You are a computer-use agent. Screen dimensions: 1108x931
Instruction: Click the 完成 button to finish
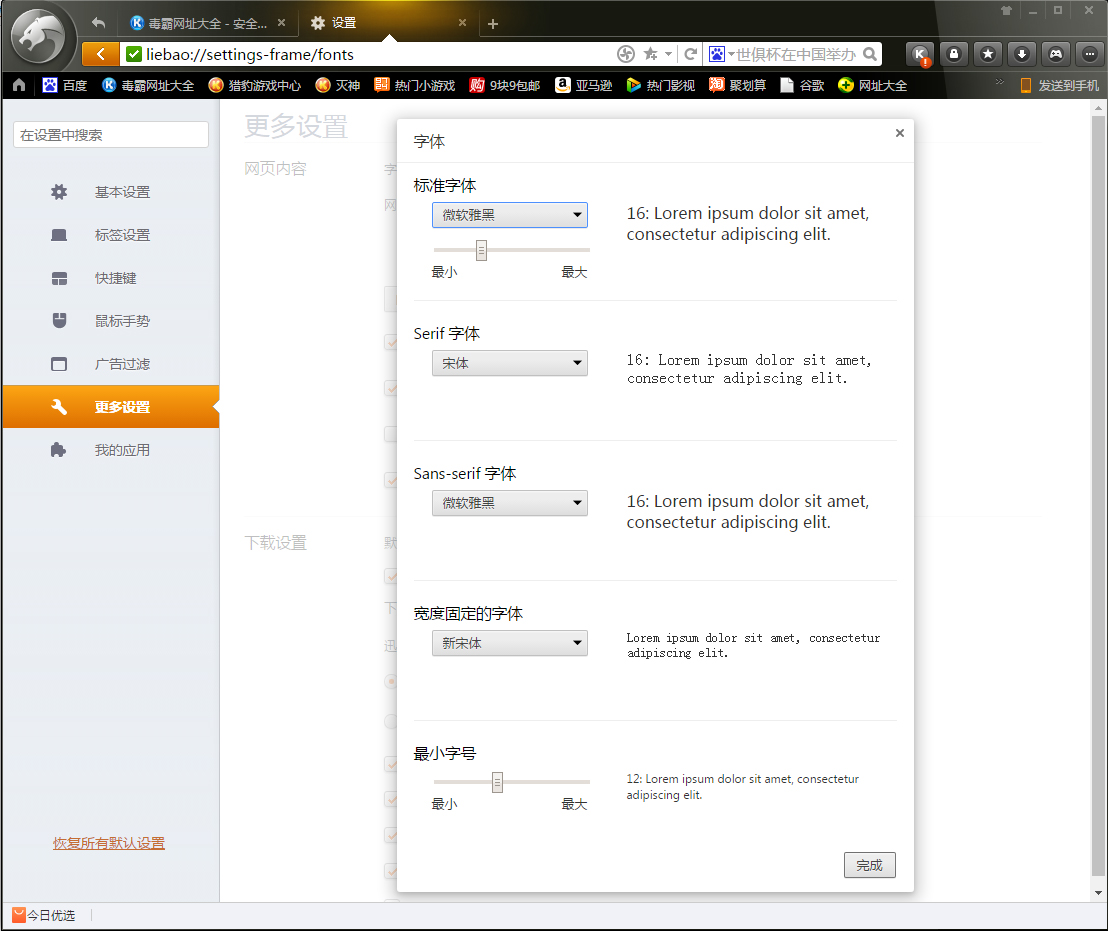point(869,865)
